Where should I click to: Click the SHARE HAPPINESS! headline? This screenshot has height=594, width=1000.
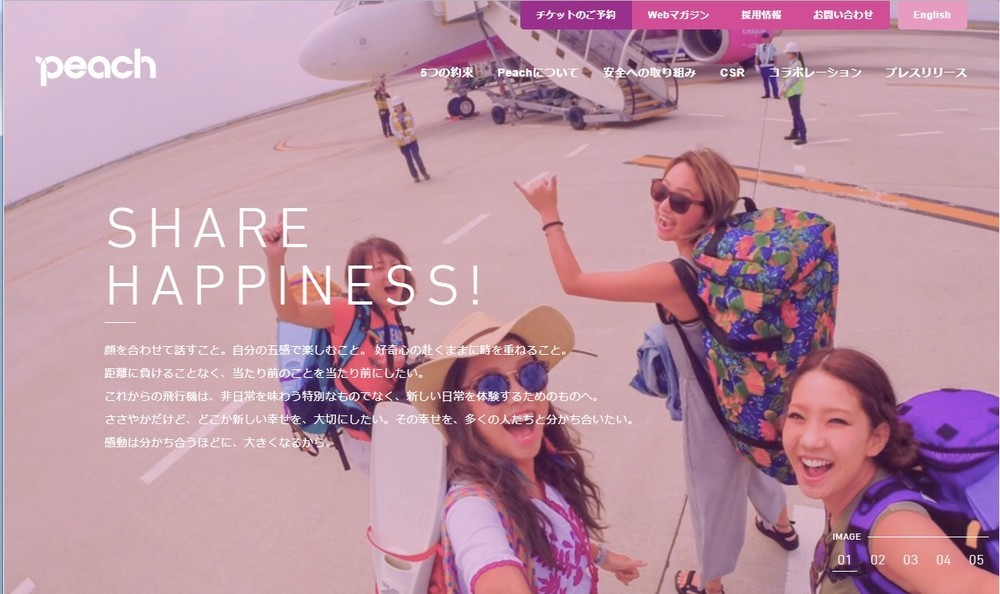pos(295,256)
